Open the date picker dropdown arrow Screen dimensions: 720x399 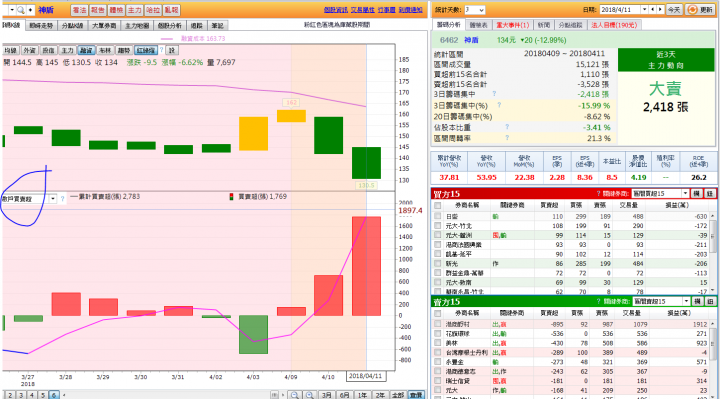645,9
